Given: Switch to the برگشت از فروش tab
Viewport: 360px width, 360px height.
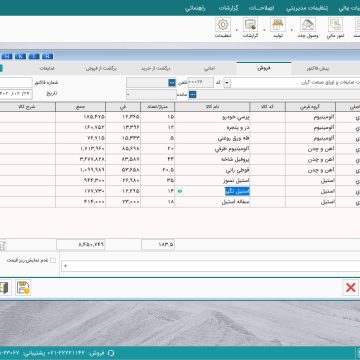Looking at the screenshot, I should point(102,68).
